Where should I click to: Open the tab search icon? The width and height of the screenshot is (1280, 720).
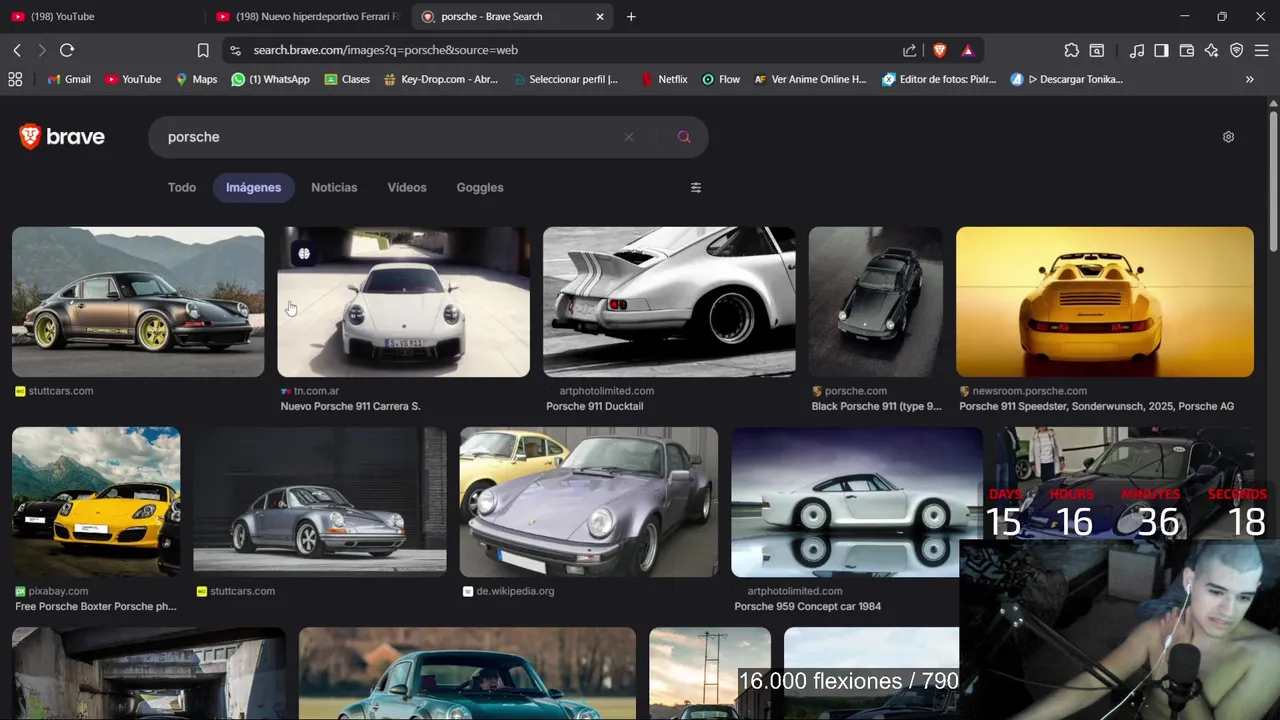(x=1097, y=50)
